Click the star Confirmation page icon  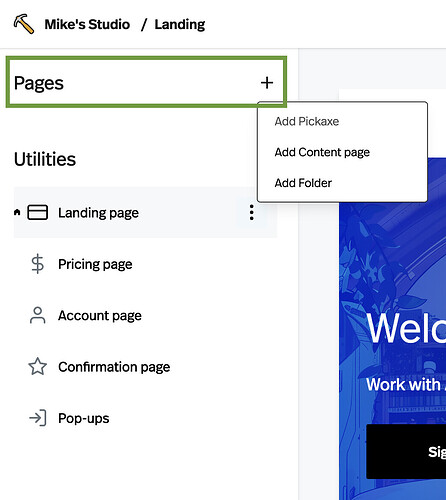37,366
